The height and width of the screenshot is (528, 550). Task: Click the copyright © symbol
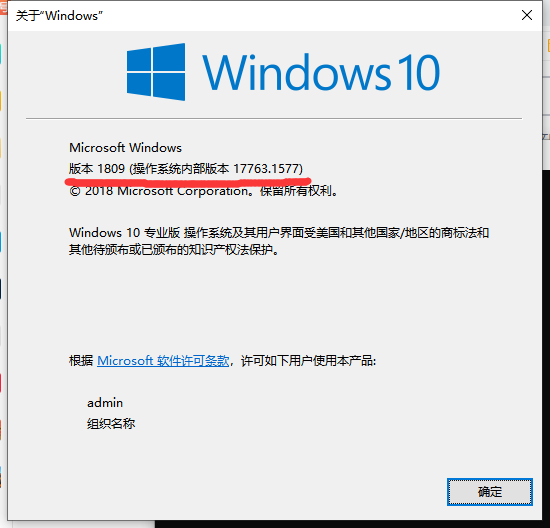[75, 191]
